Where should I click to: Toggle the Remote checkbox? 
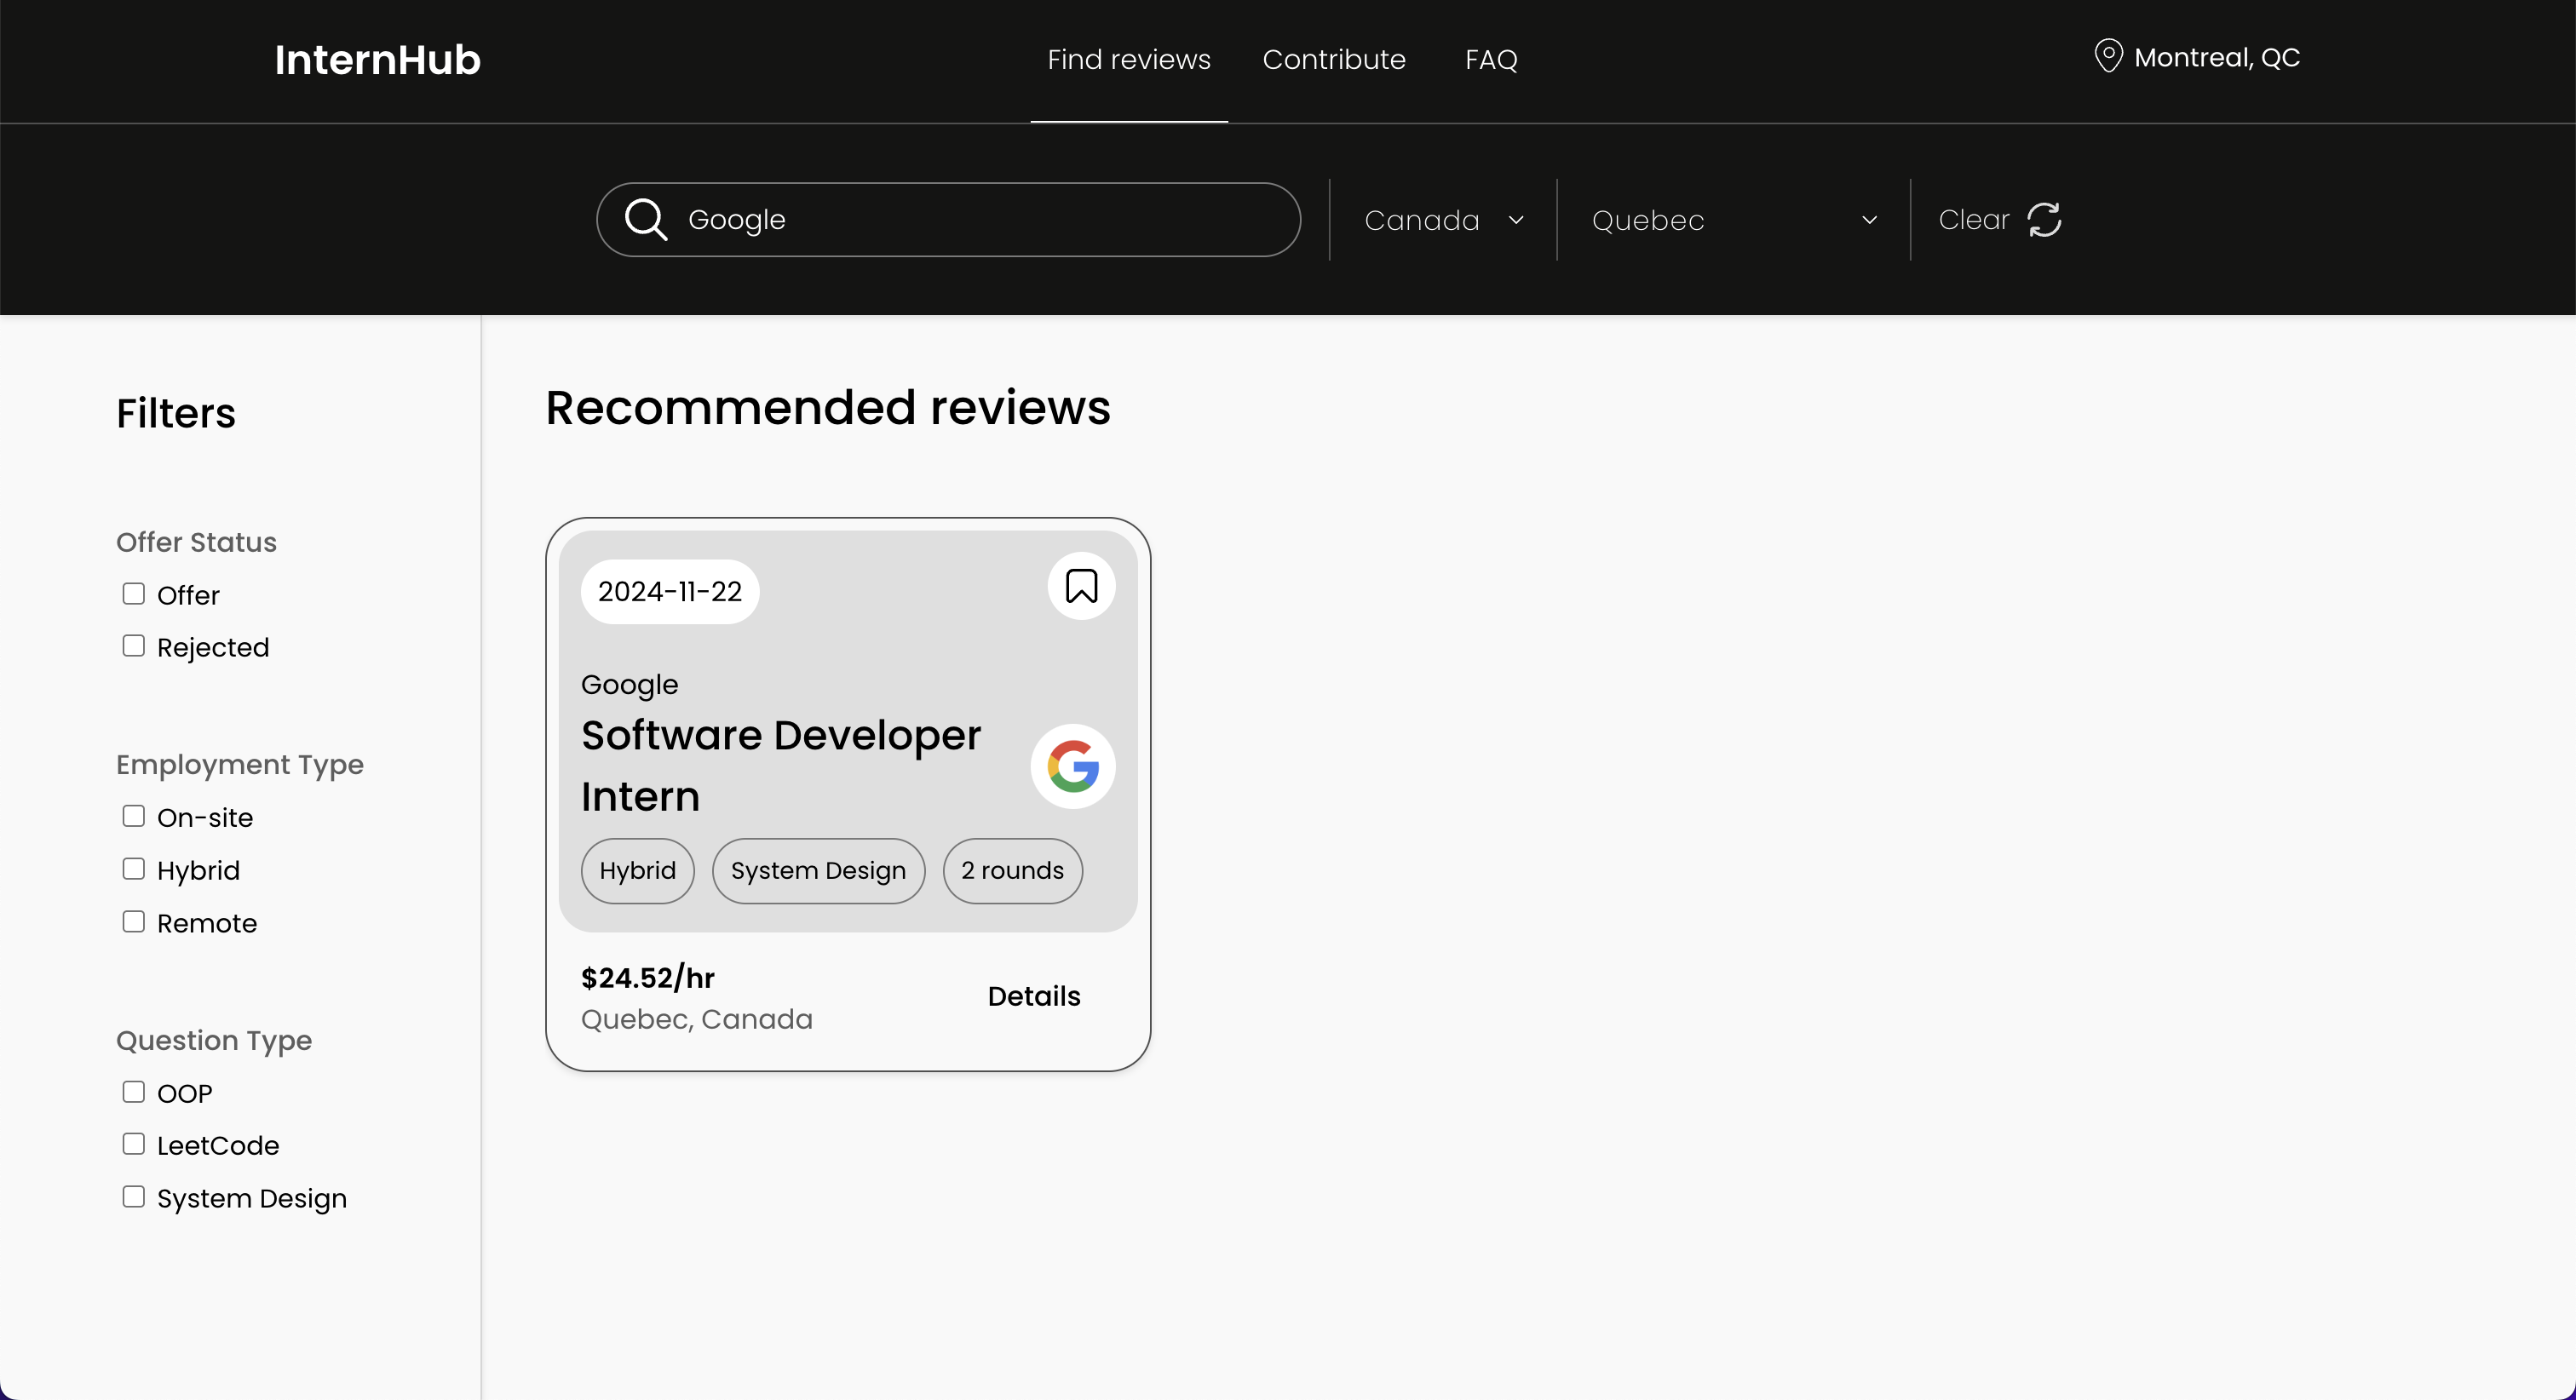tap(133, 922)
